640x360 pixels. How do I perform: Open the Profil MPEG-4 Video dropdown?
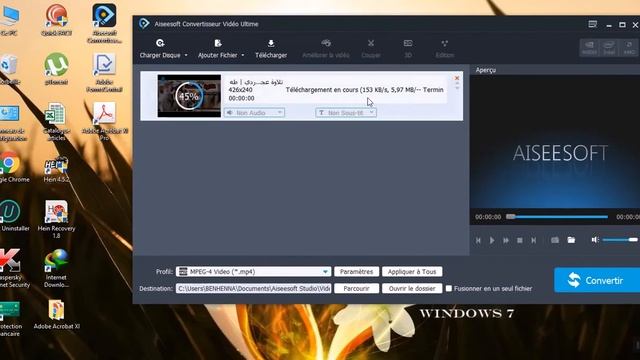click(253, 272)
